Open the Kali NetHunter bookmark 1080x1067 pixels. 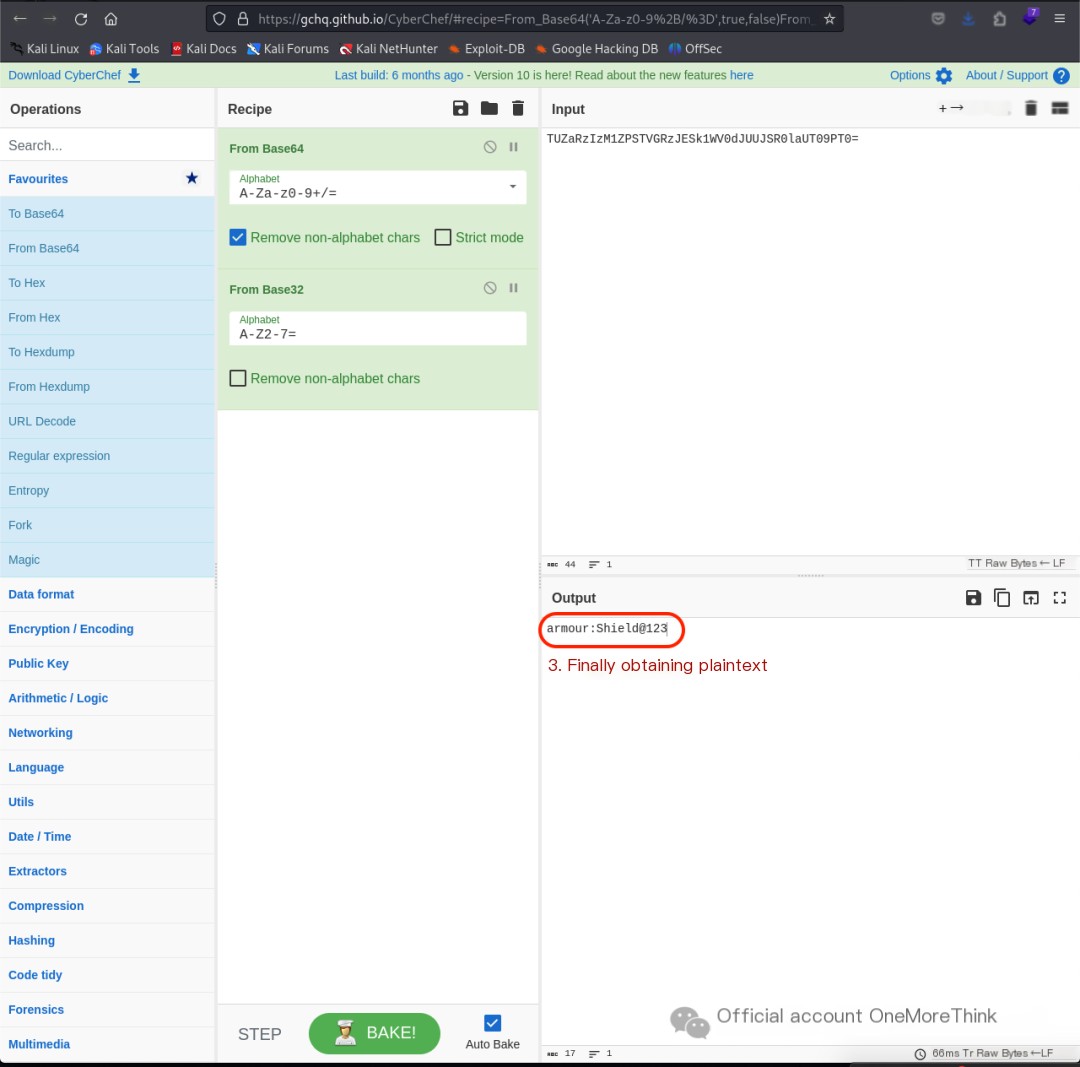388,49
